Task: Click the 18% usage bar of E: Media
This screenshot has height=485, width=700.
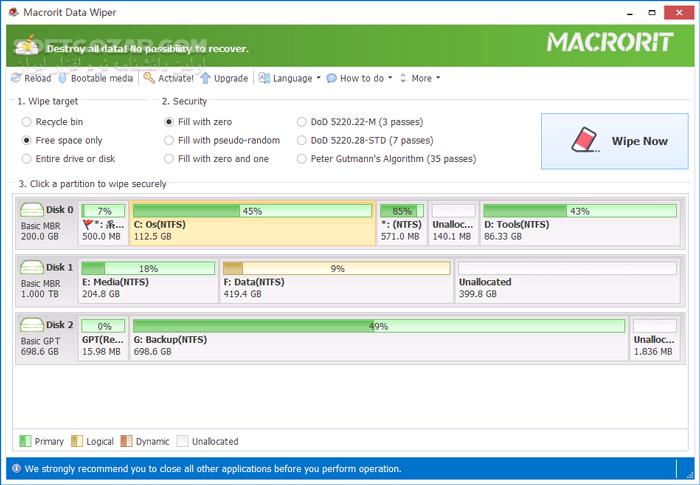Action: click(x=148, y=268)
